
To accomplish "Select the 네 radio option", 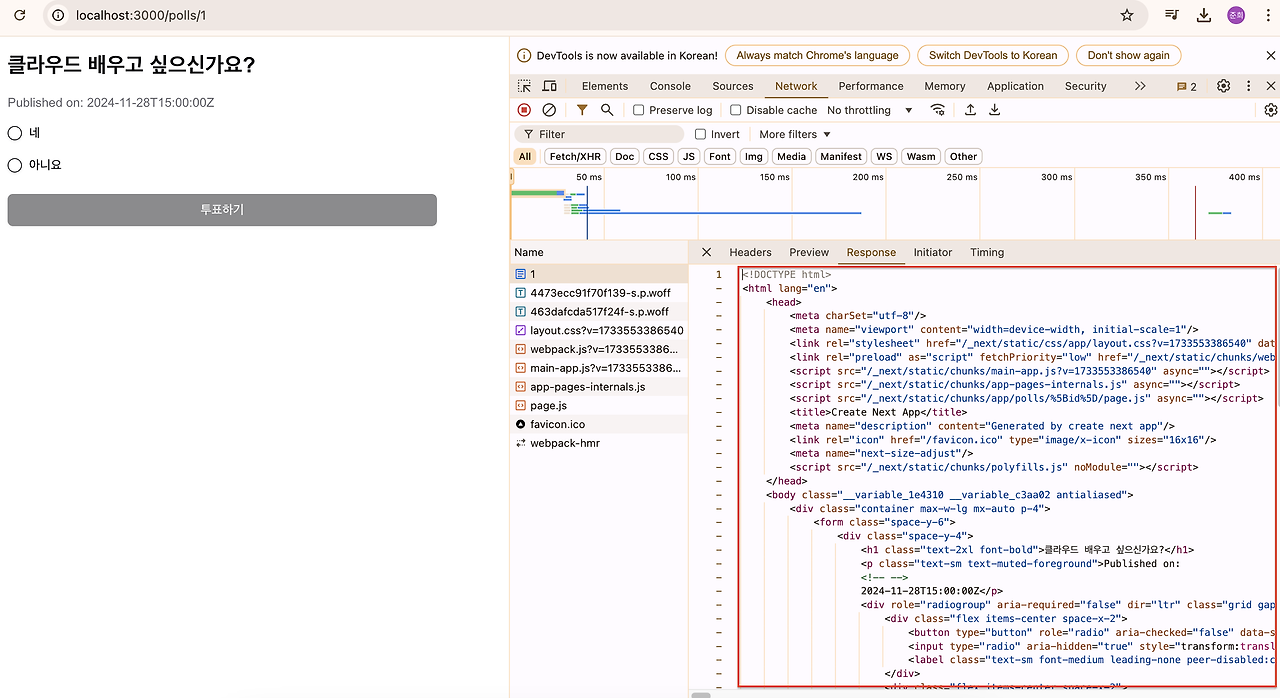I will click(15, 133).
